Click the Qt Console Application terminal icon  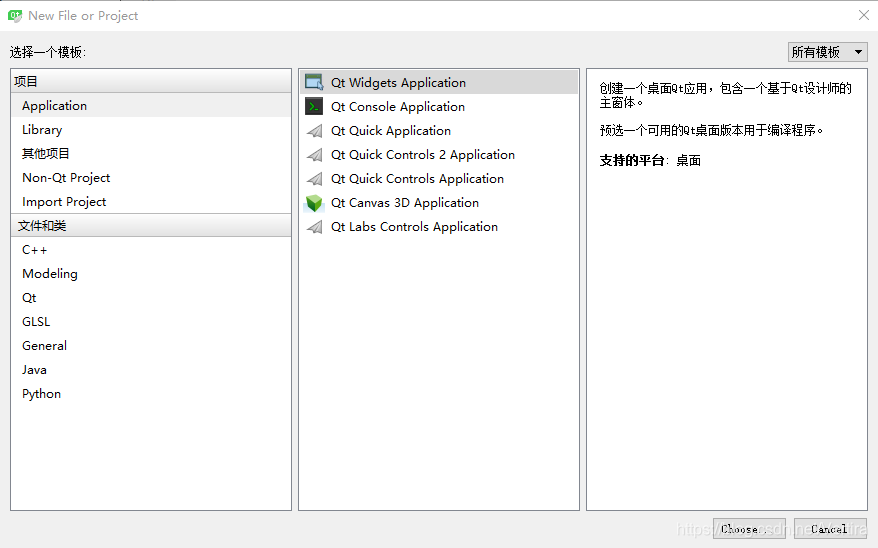[x=314, y=106]
